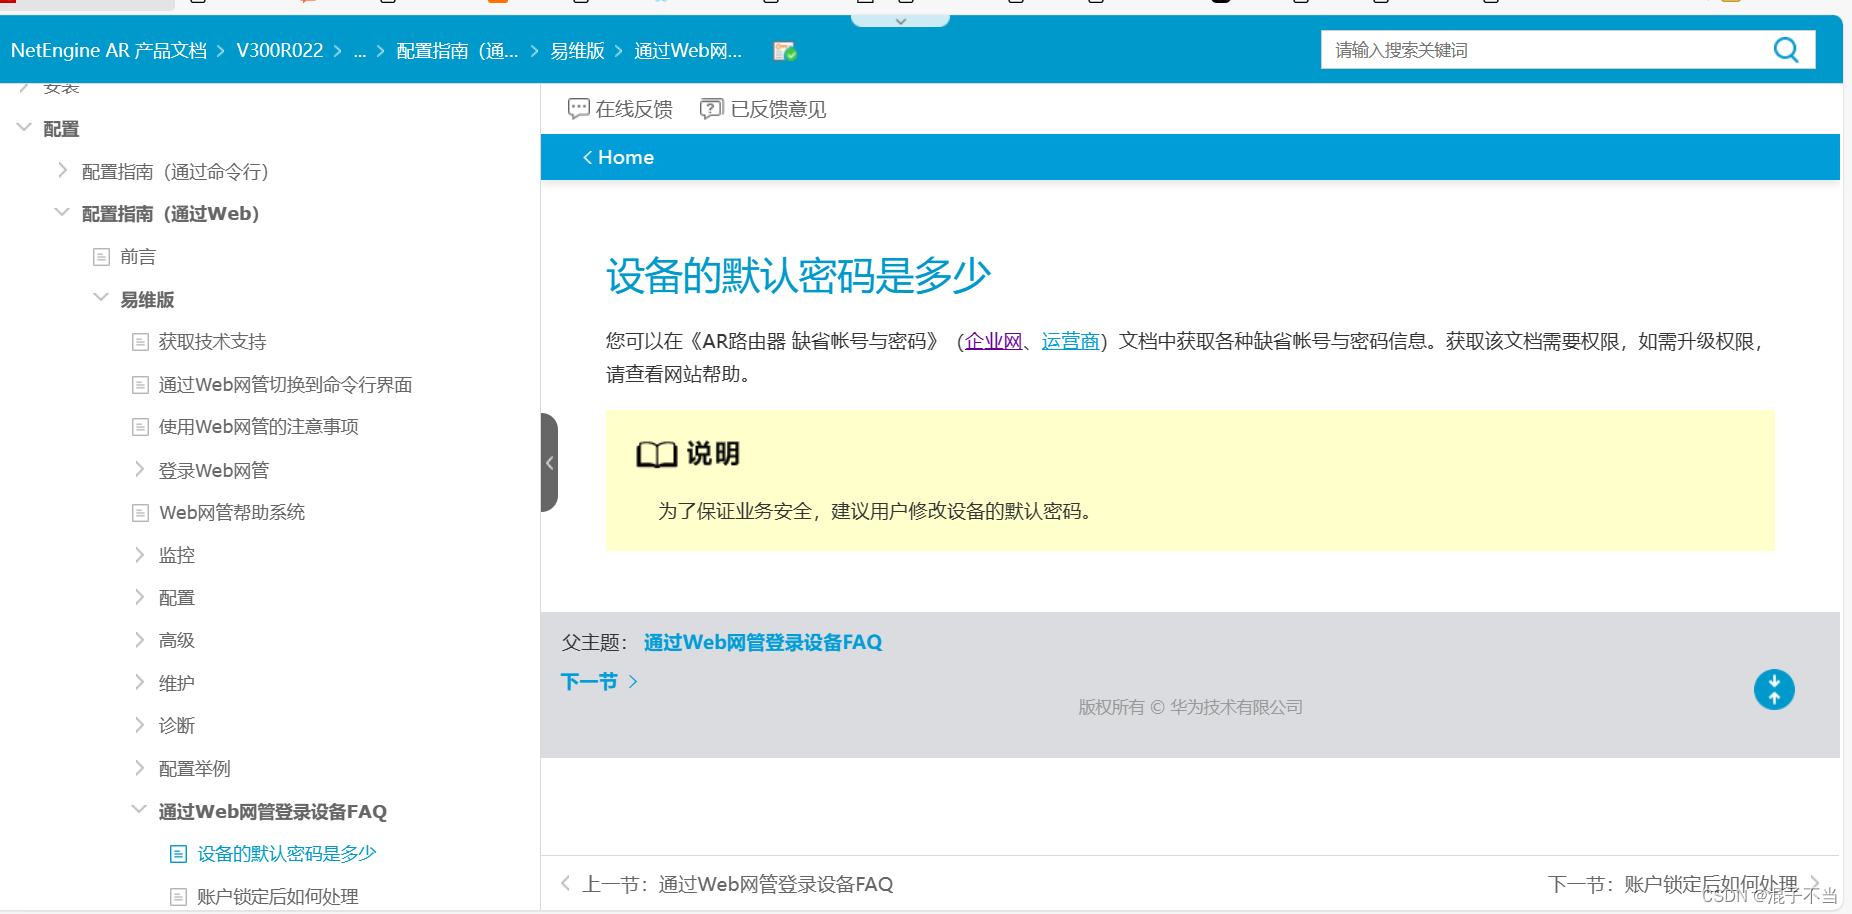Image resolution: width=1852 pixels, height=914 pixels.
Task: Collapse 通过Web网管登录设备FAQ tree node
Action: coord(139,809)
